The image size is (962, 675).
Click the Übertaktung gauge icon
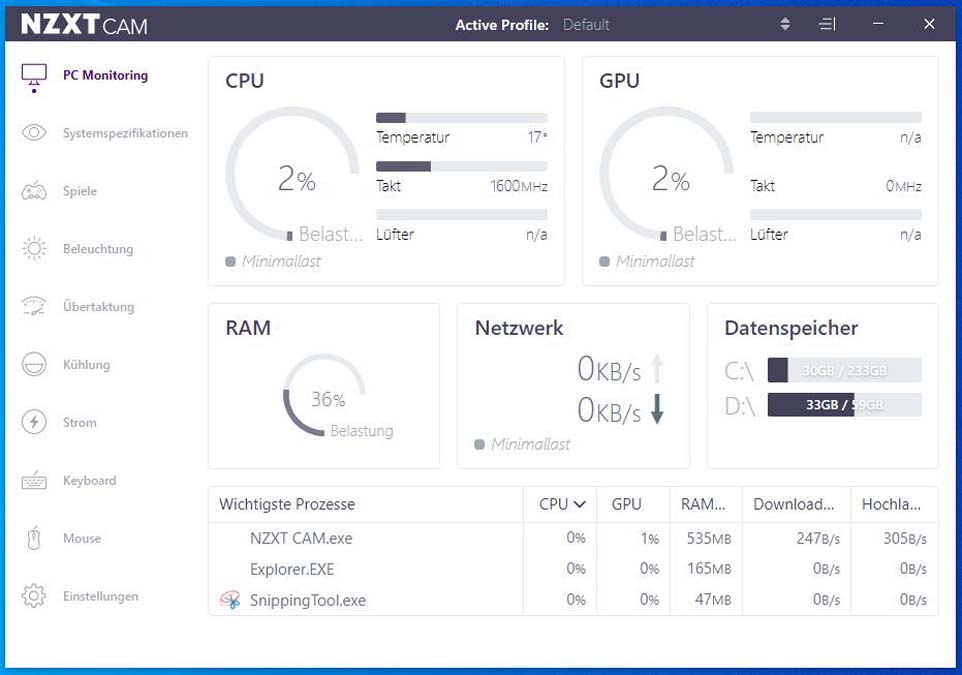coord(34,306)
